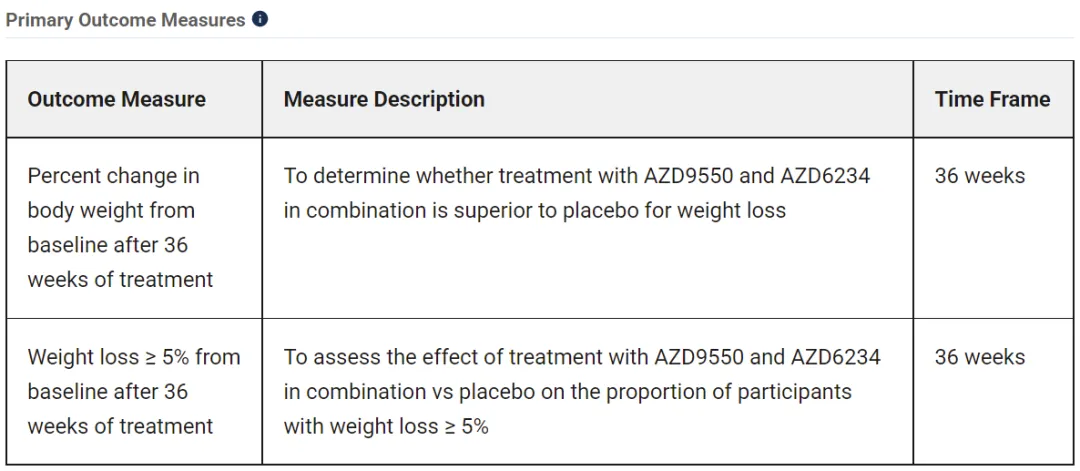Viewport: 1080px width, 471px height.
Task: Click "To determine whether treatment" text
Action: pos(420,176)
